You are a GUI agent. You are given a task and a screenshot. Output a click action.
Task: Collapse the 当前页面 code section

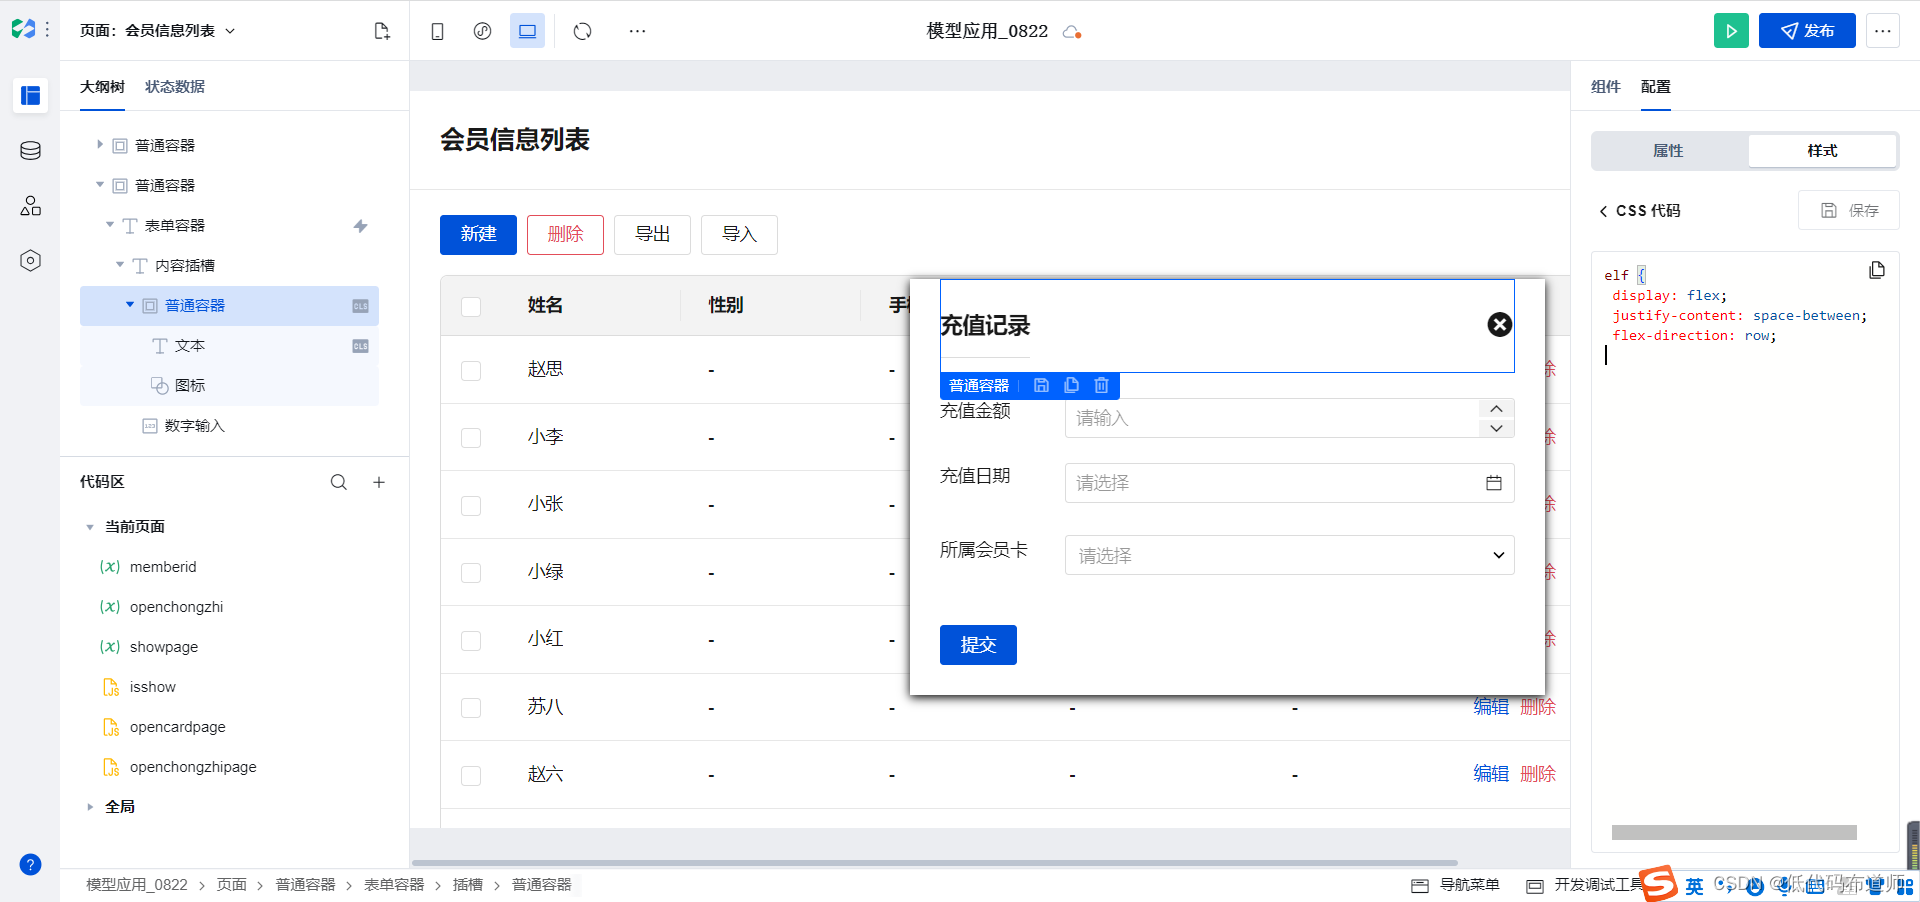click(90, 527)
